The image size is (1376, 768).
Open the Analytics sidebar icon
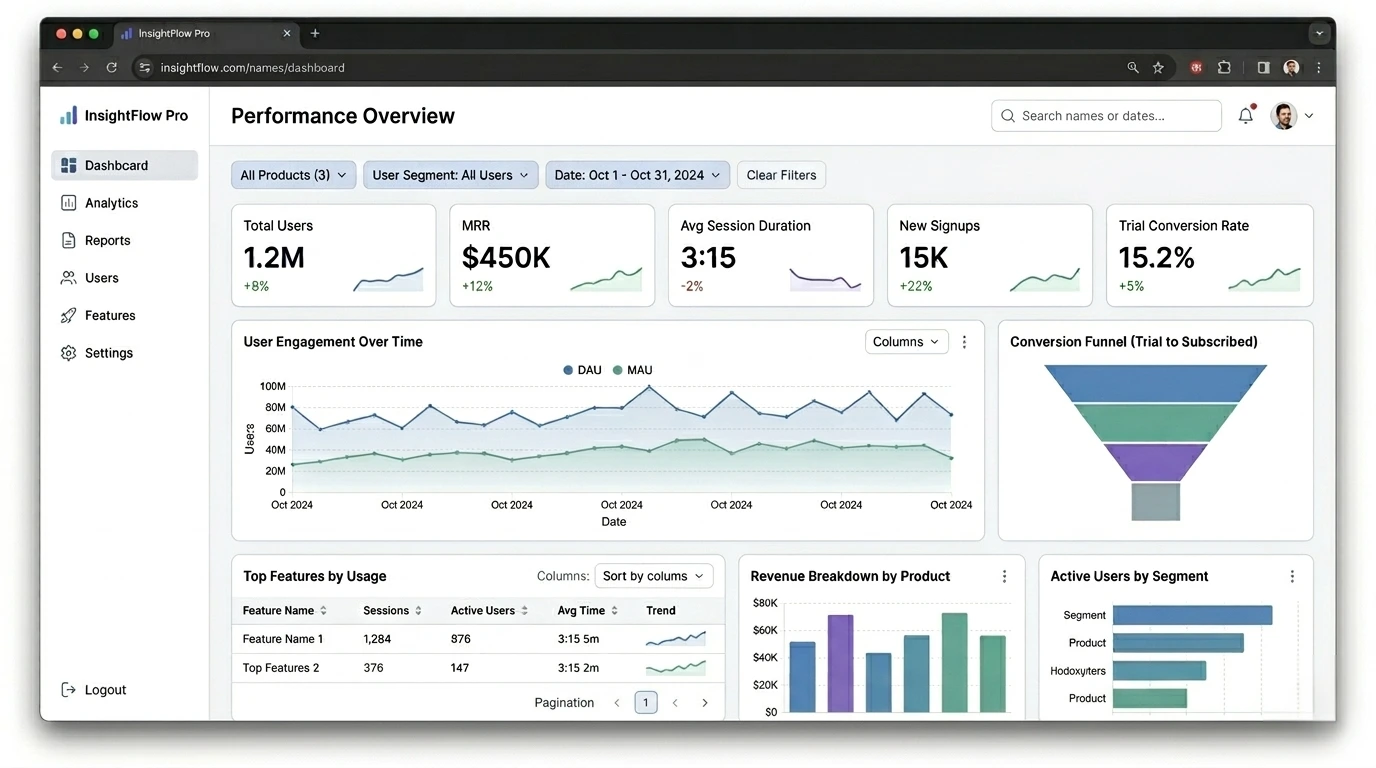(x=68, y=203)
